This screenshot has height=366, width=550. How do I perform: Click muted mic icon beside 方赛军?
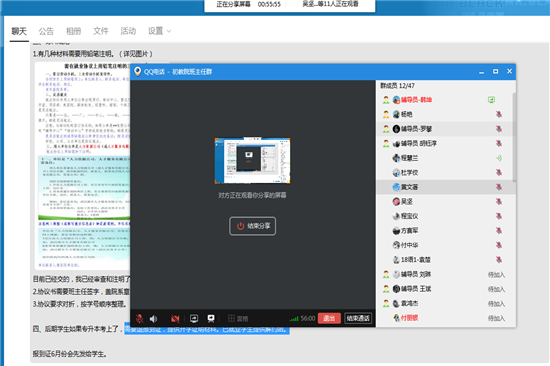[499, 231]
